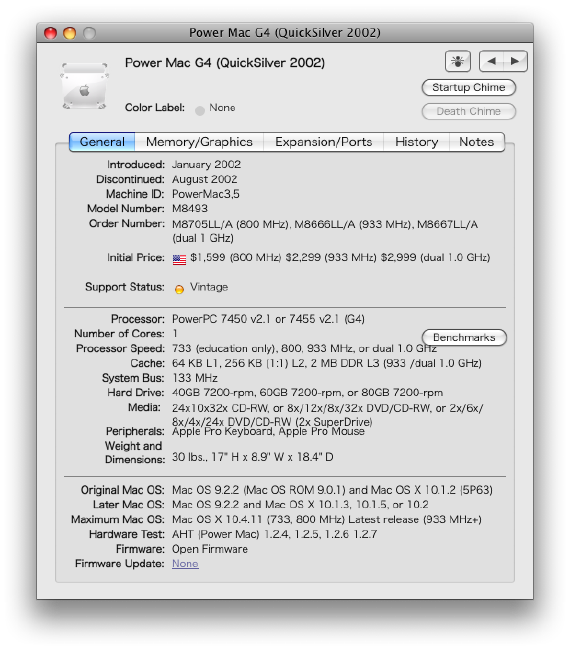Click the Machine ID 'PowerMac3,5'
570x650 pixels.
pyautogui.click(x=206, y=194)
